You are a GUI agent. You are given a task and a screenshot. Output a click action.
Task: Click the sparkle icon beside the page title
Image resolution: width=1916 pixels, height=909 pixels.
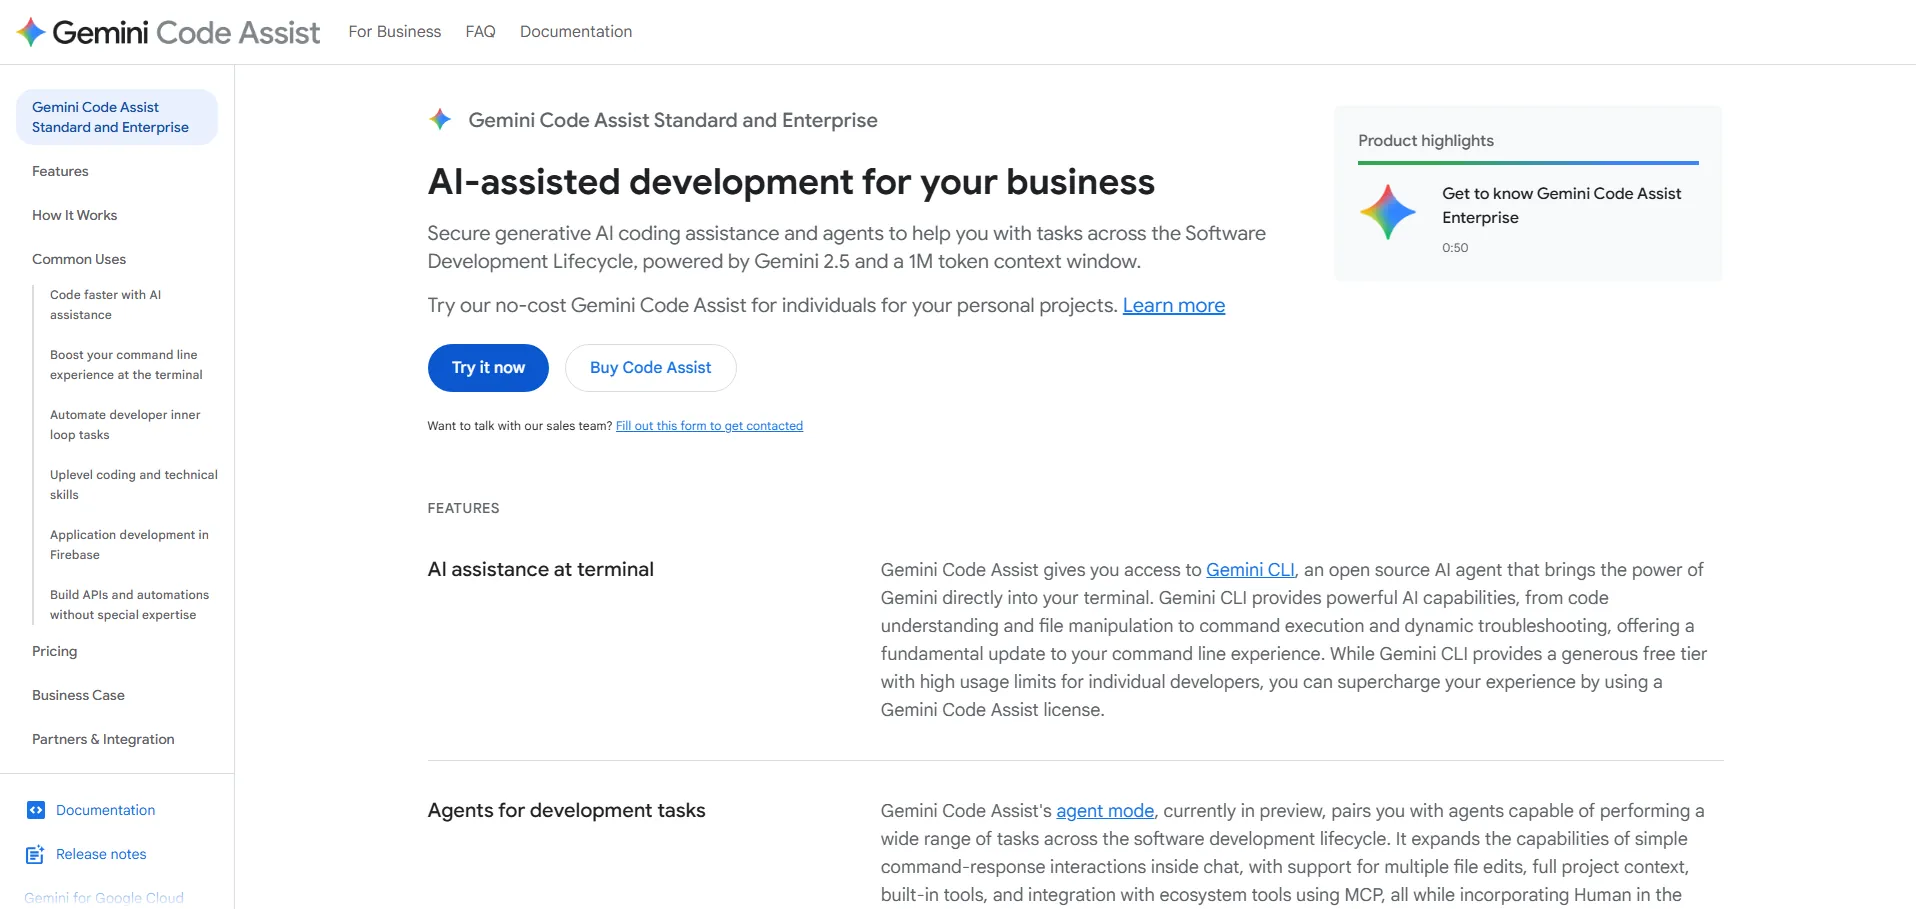click(440, 120)
